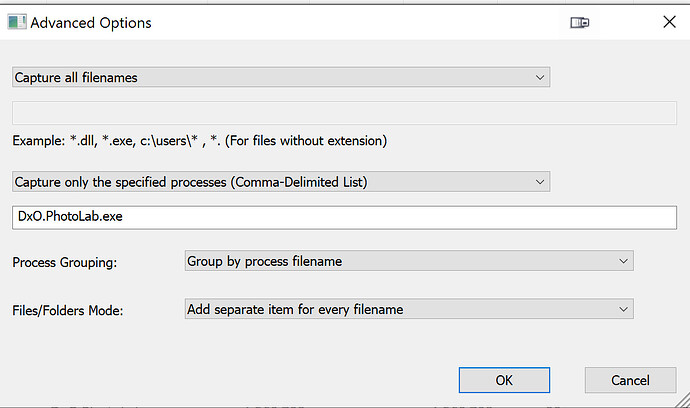Screen dimensions: 690x408
Task: Click the DxO.PhotoLab.exe process text field
Action: [343, 216]
